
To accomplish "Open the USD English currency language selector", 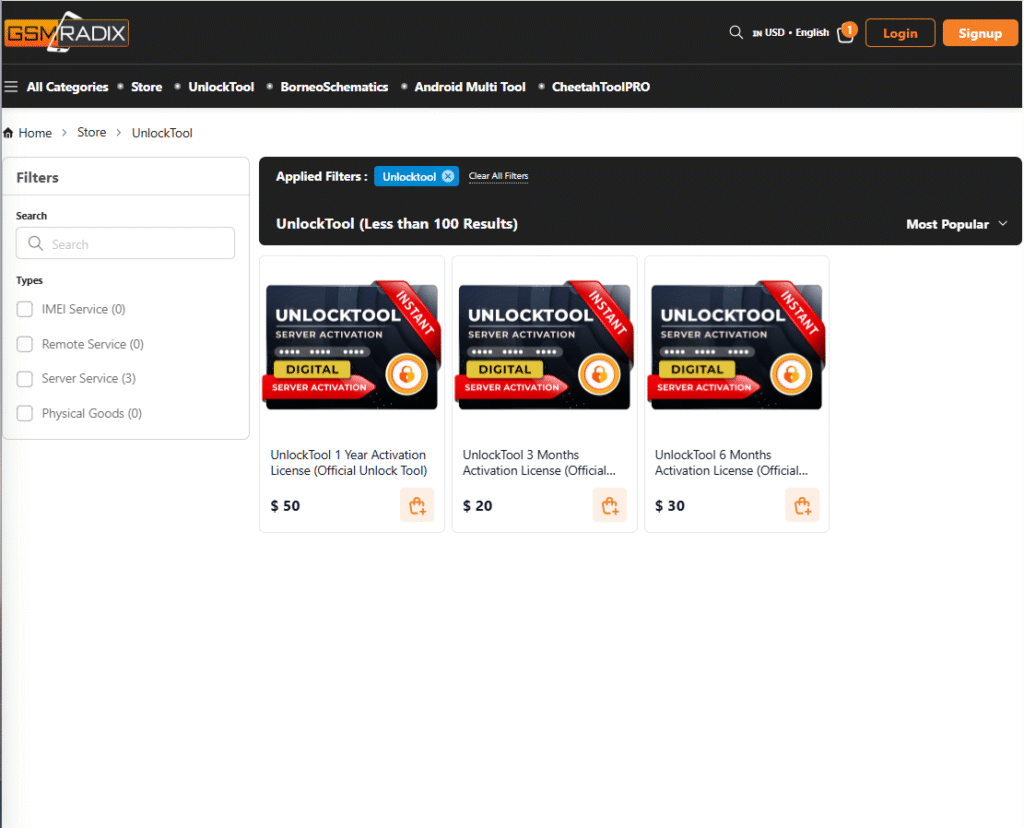I will pyautogui.click(x=790, y=33).
